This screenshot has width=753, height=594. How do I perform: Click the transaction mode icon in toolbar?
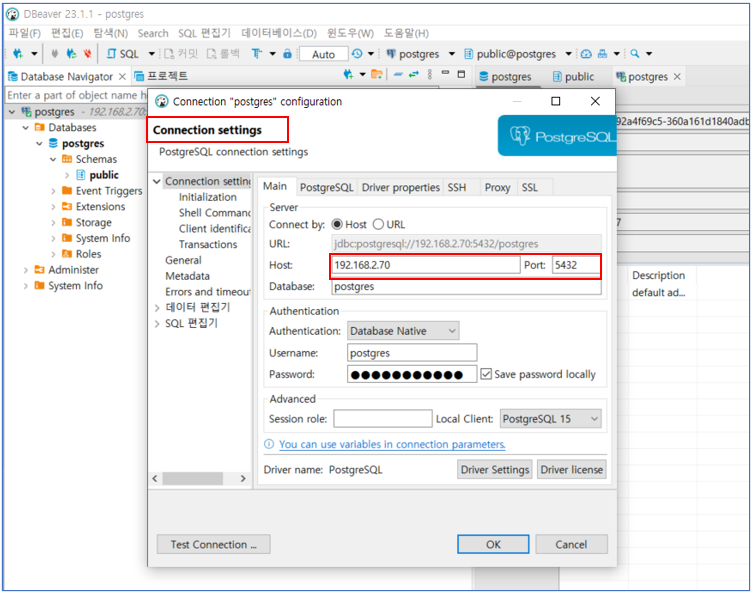[257, 53]
